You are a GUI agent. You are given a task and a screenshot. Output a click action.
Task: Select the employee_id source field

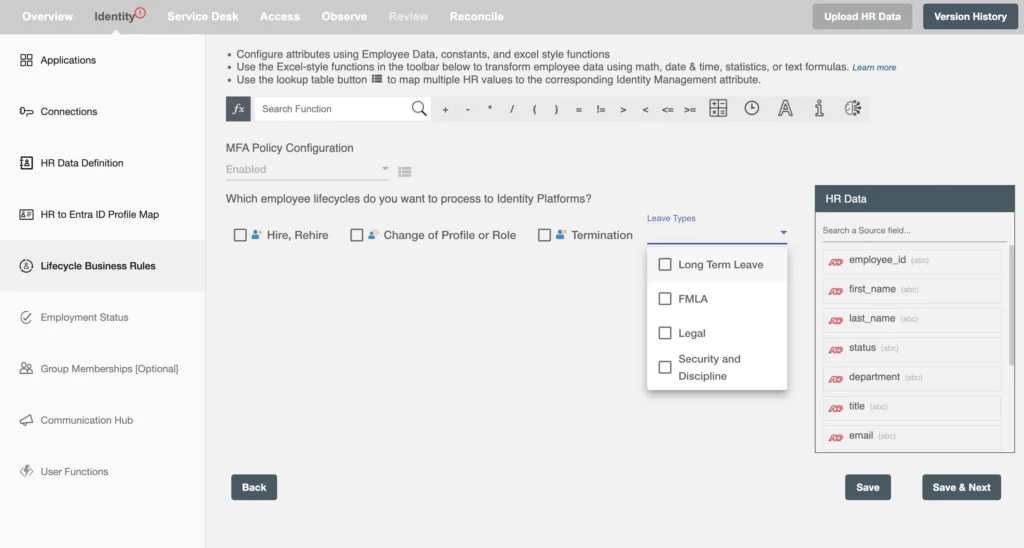(911, 260)
